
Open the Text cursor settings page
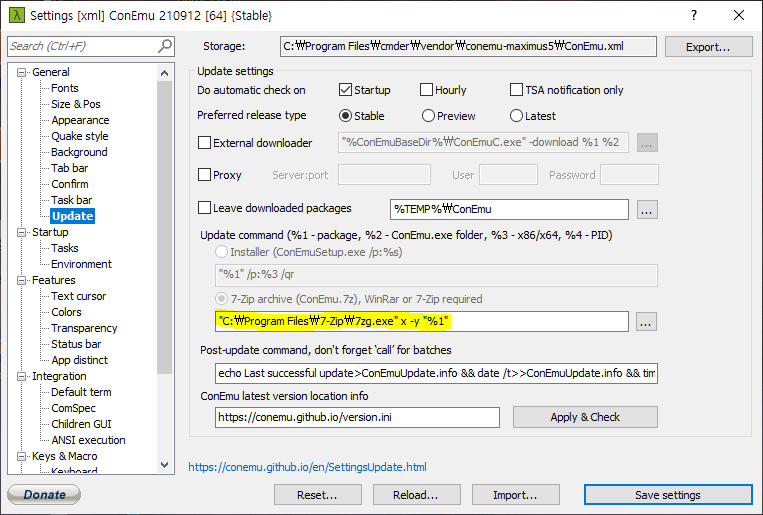pyautogui.click(x=78, y=296)
